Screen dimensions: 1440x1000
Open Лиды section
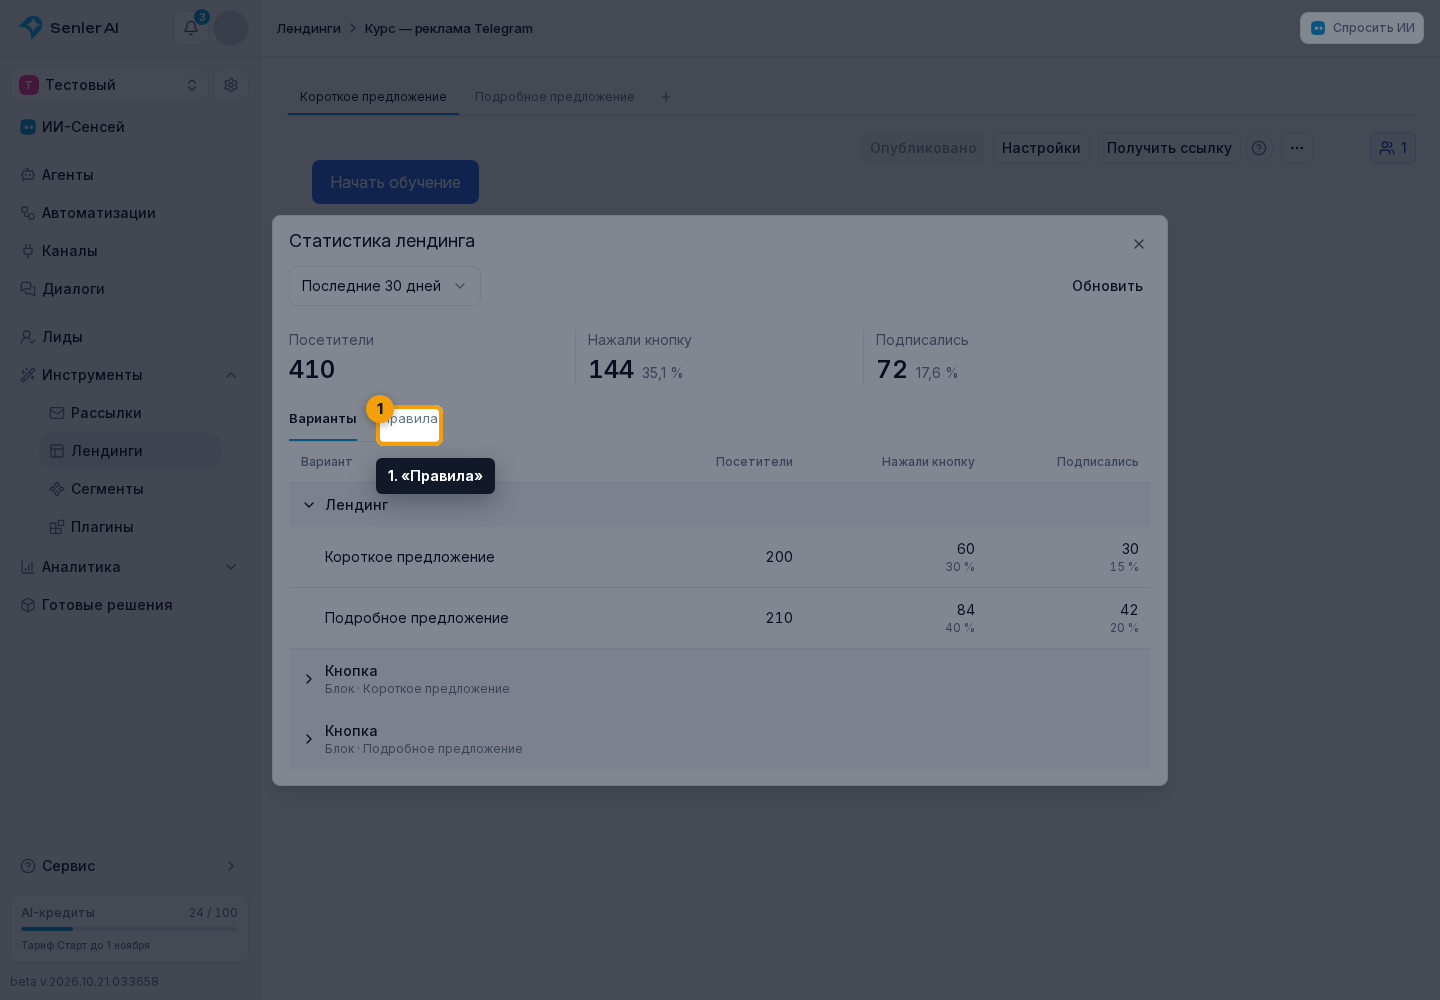click(129, 337)
